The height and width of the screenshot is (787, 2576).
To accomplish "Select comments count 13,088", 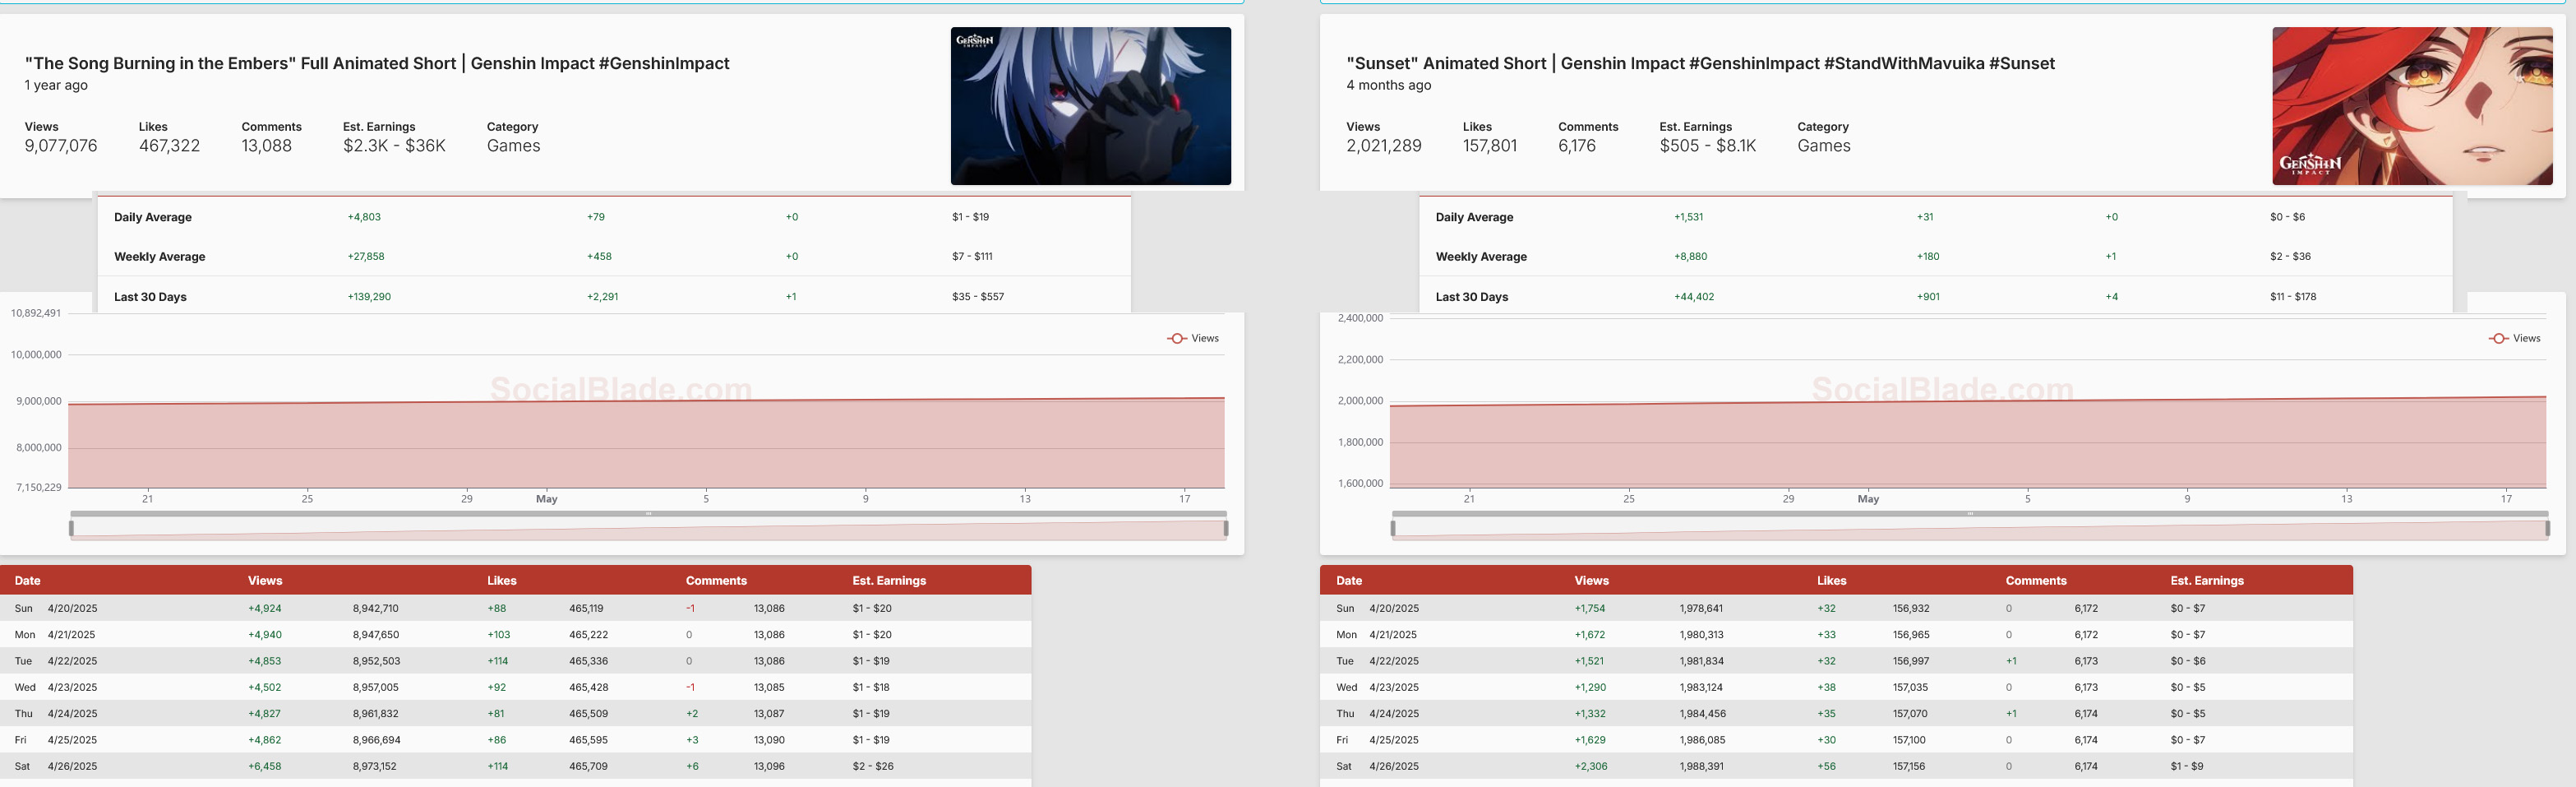I will point(267,146).
